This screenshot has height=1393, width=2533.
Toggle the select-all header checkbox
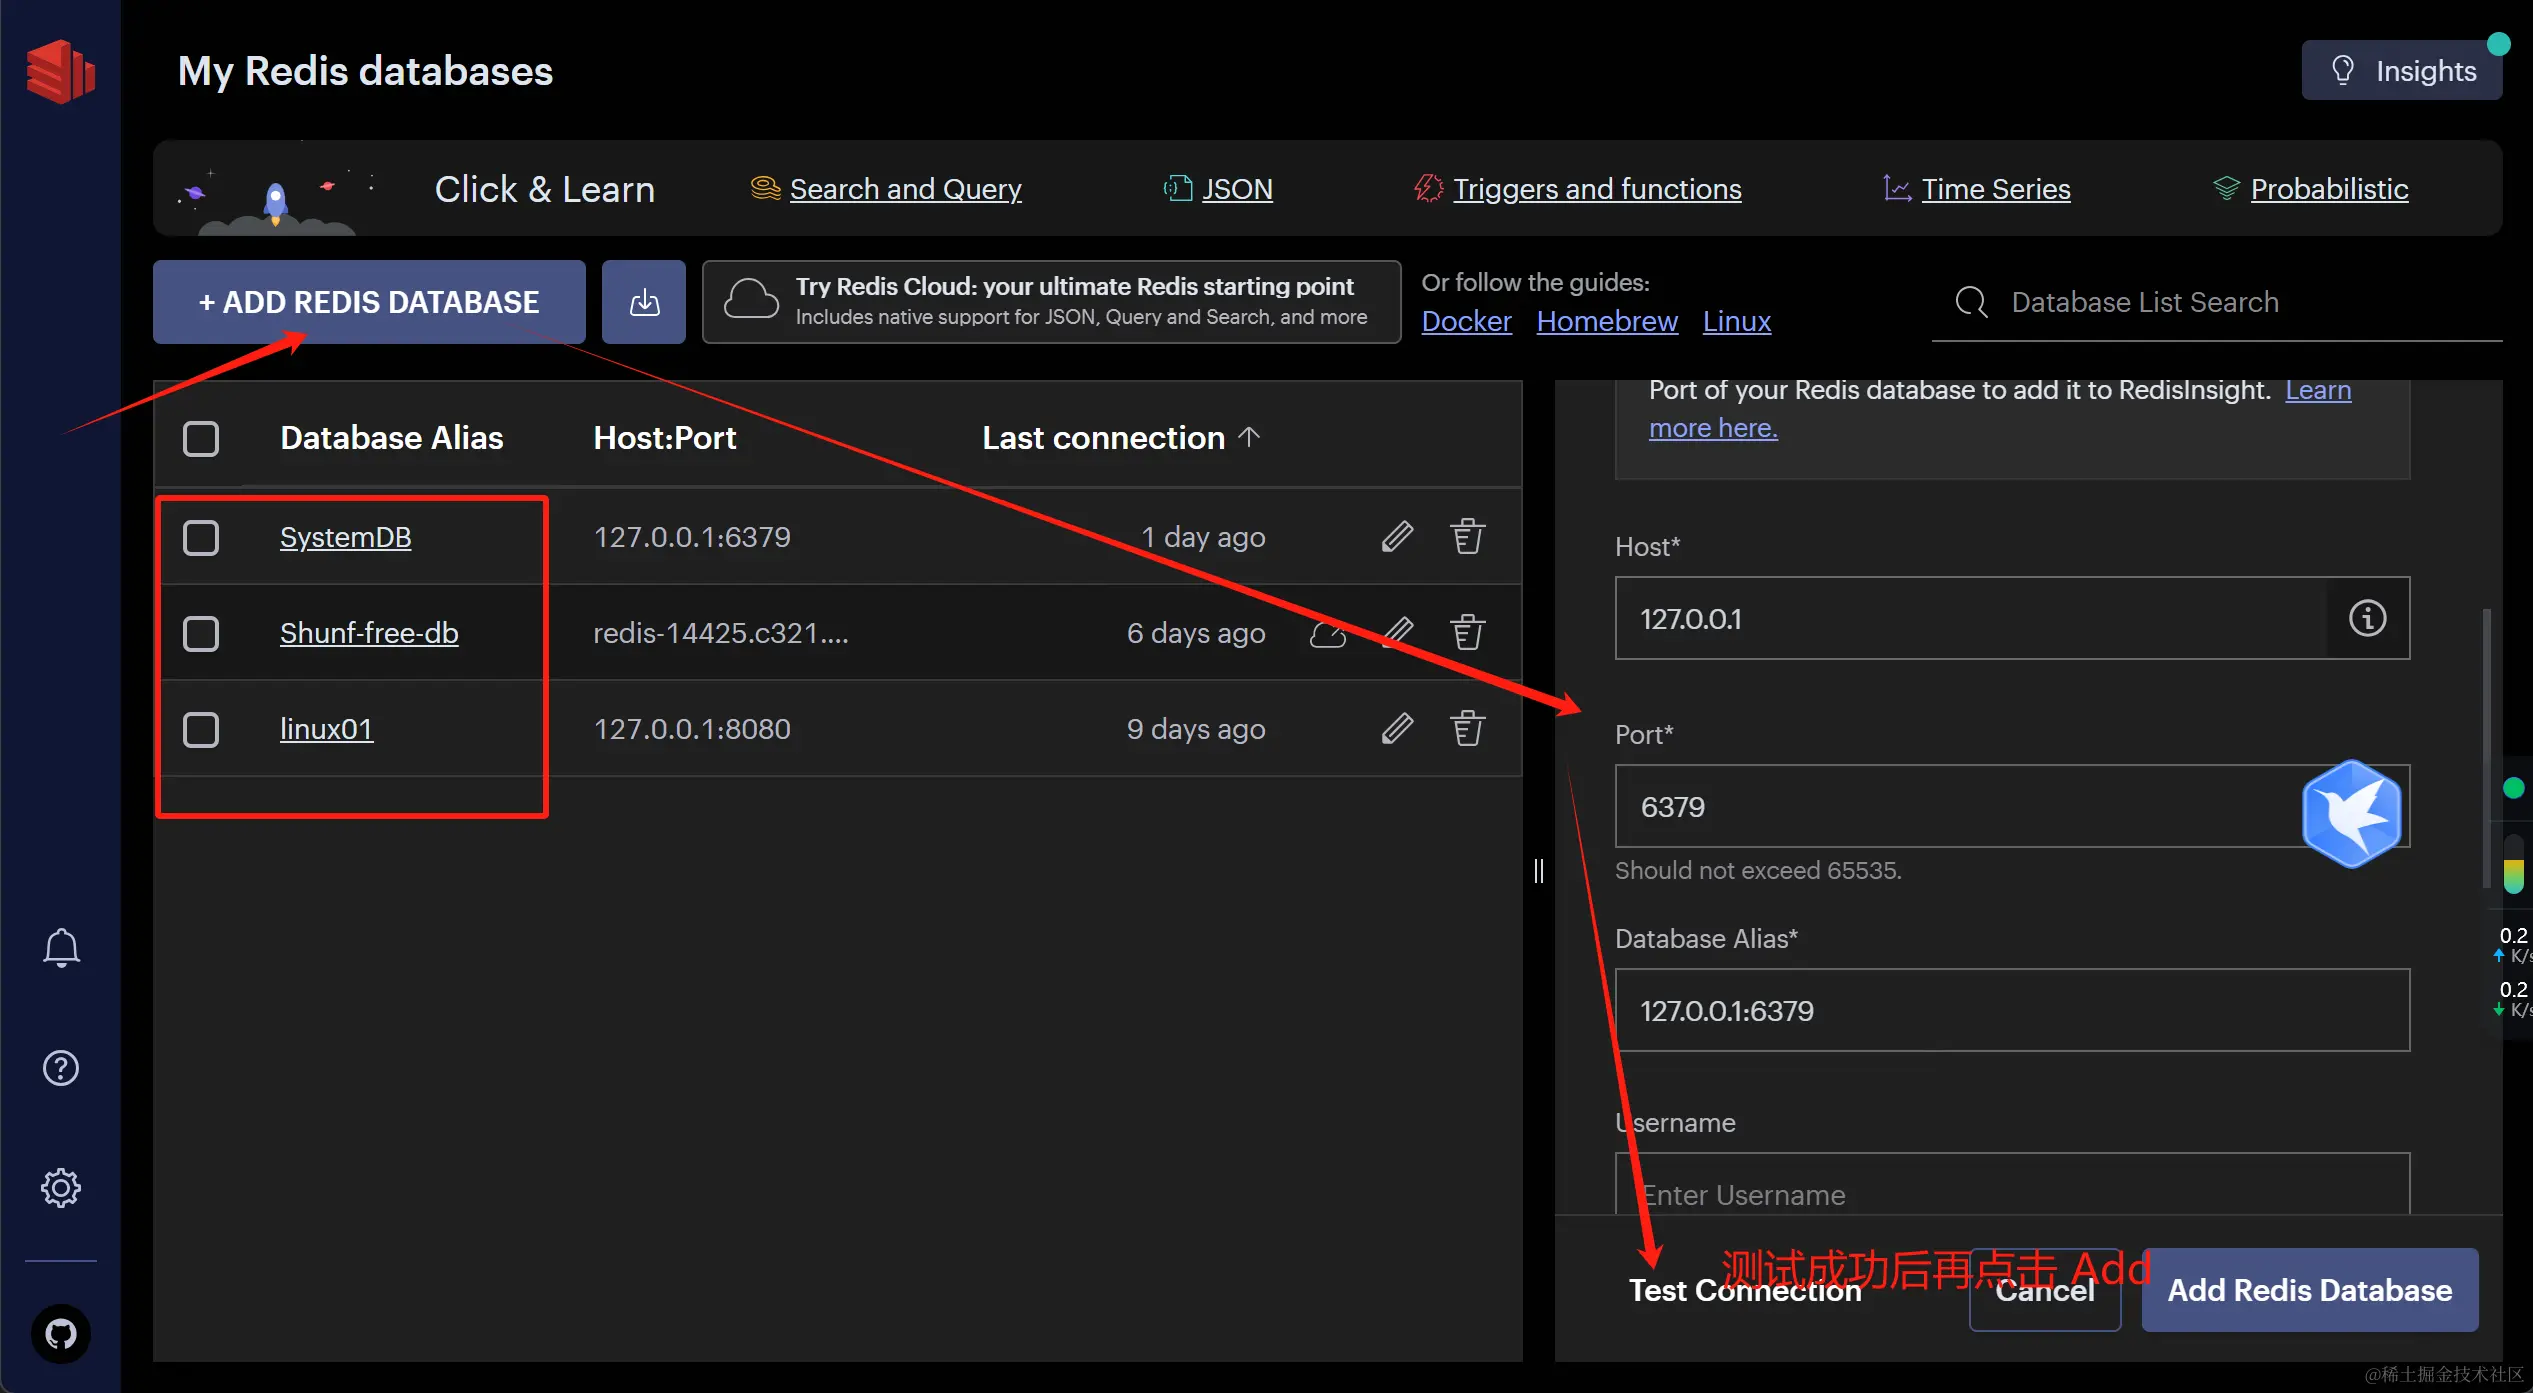click(x=201, y=438)
